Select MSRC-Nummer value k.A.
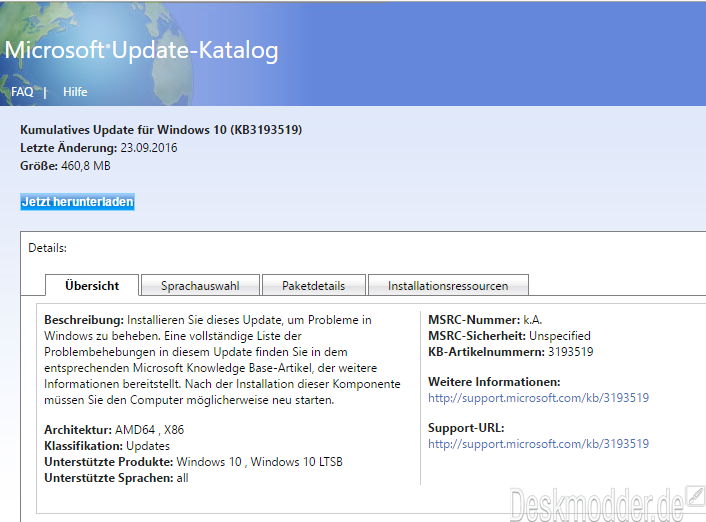The width and height of the screenshot is (706, 522). click(533, 320)
